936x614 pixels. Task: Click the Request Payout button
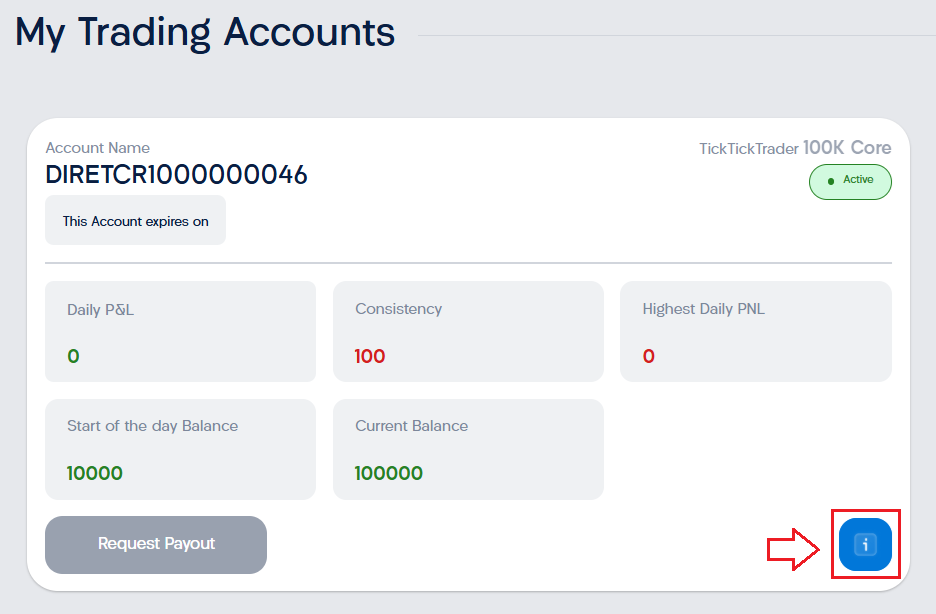pyautogui.click(x=156, y=545)
